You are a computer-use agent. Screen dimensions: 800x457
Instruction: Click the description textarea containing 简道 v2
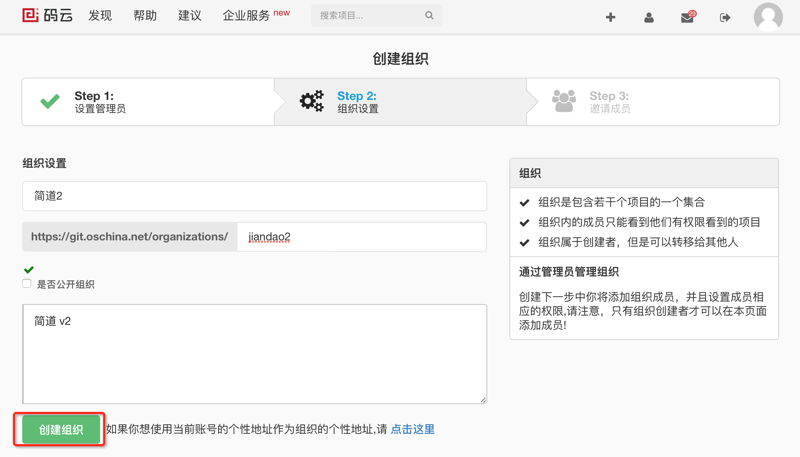[x=254, y=354]
